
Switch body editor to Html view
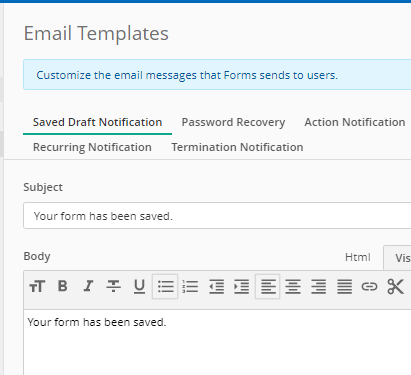coord(358,257)
